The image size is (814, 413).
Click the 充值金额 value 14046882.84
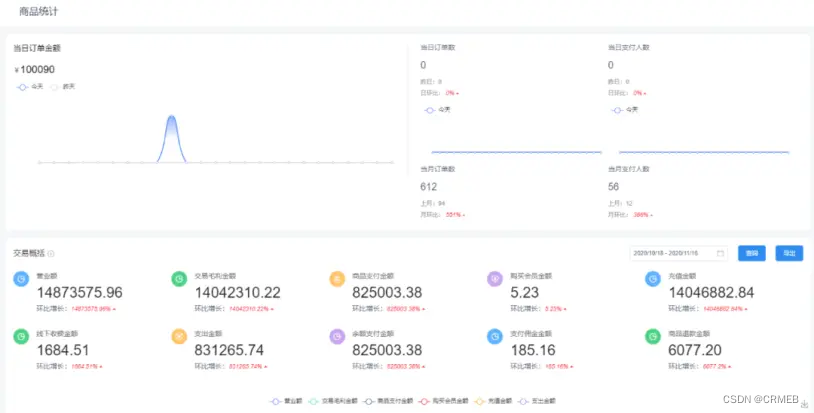pyautogui.click(x=711, y=293)
